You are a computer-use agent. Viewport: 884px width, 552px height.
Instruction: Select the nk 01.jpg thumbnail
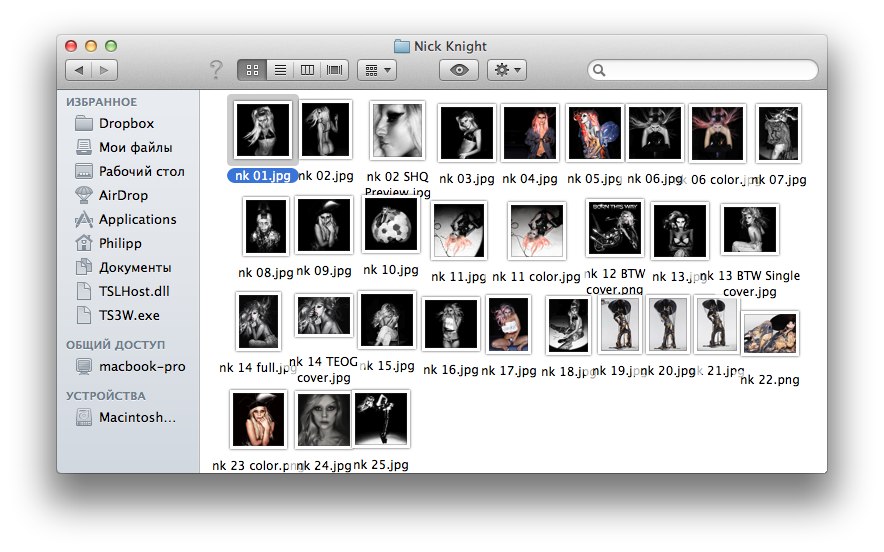pyautogui.click(x=263, y=130)
